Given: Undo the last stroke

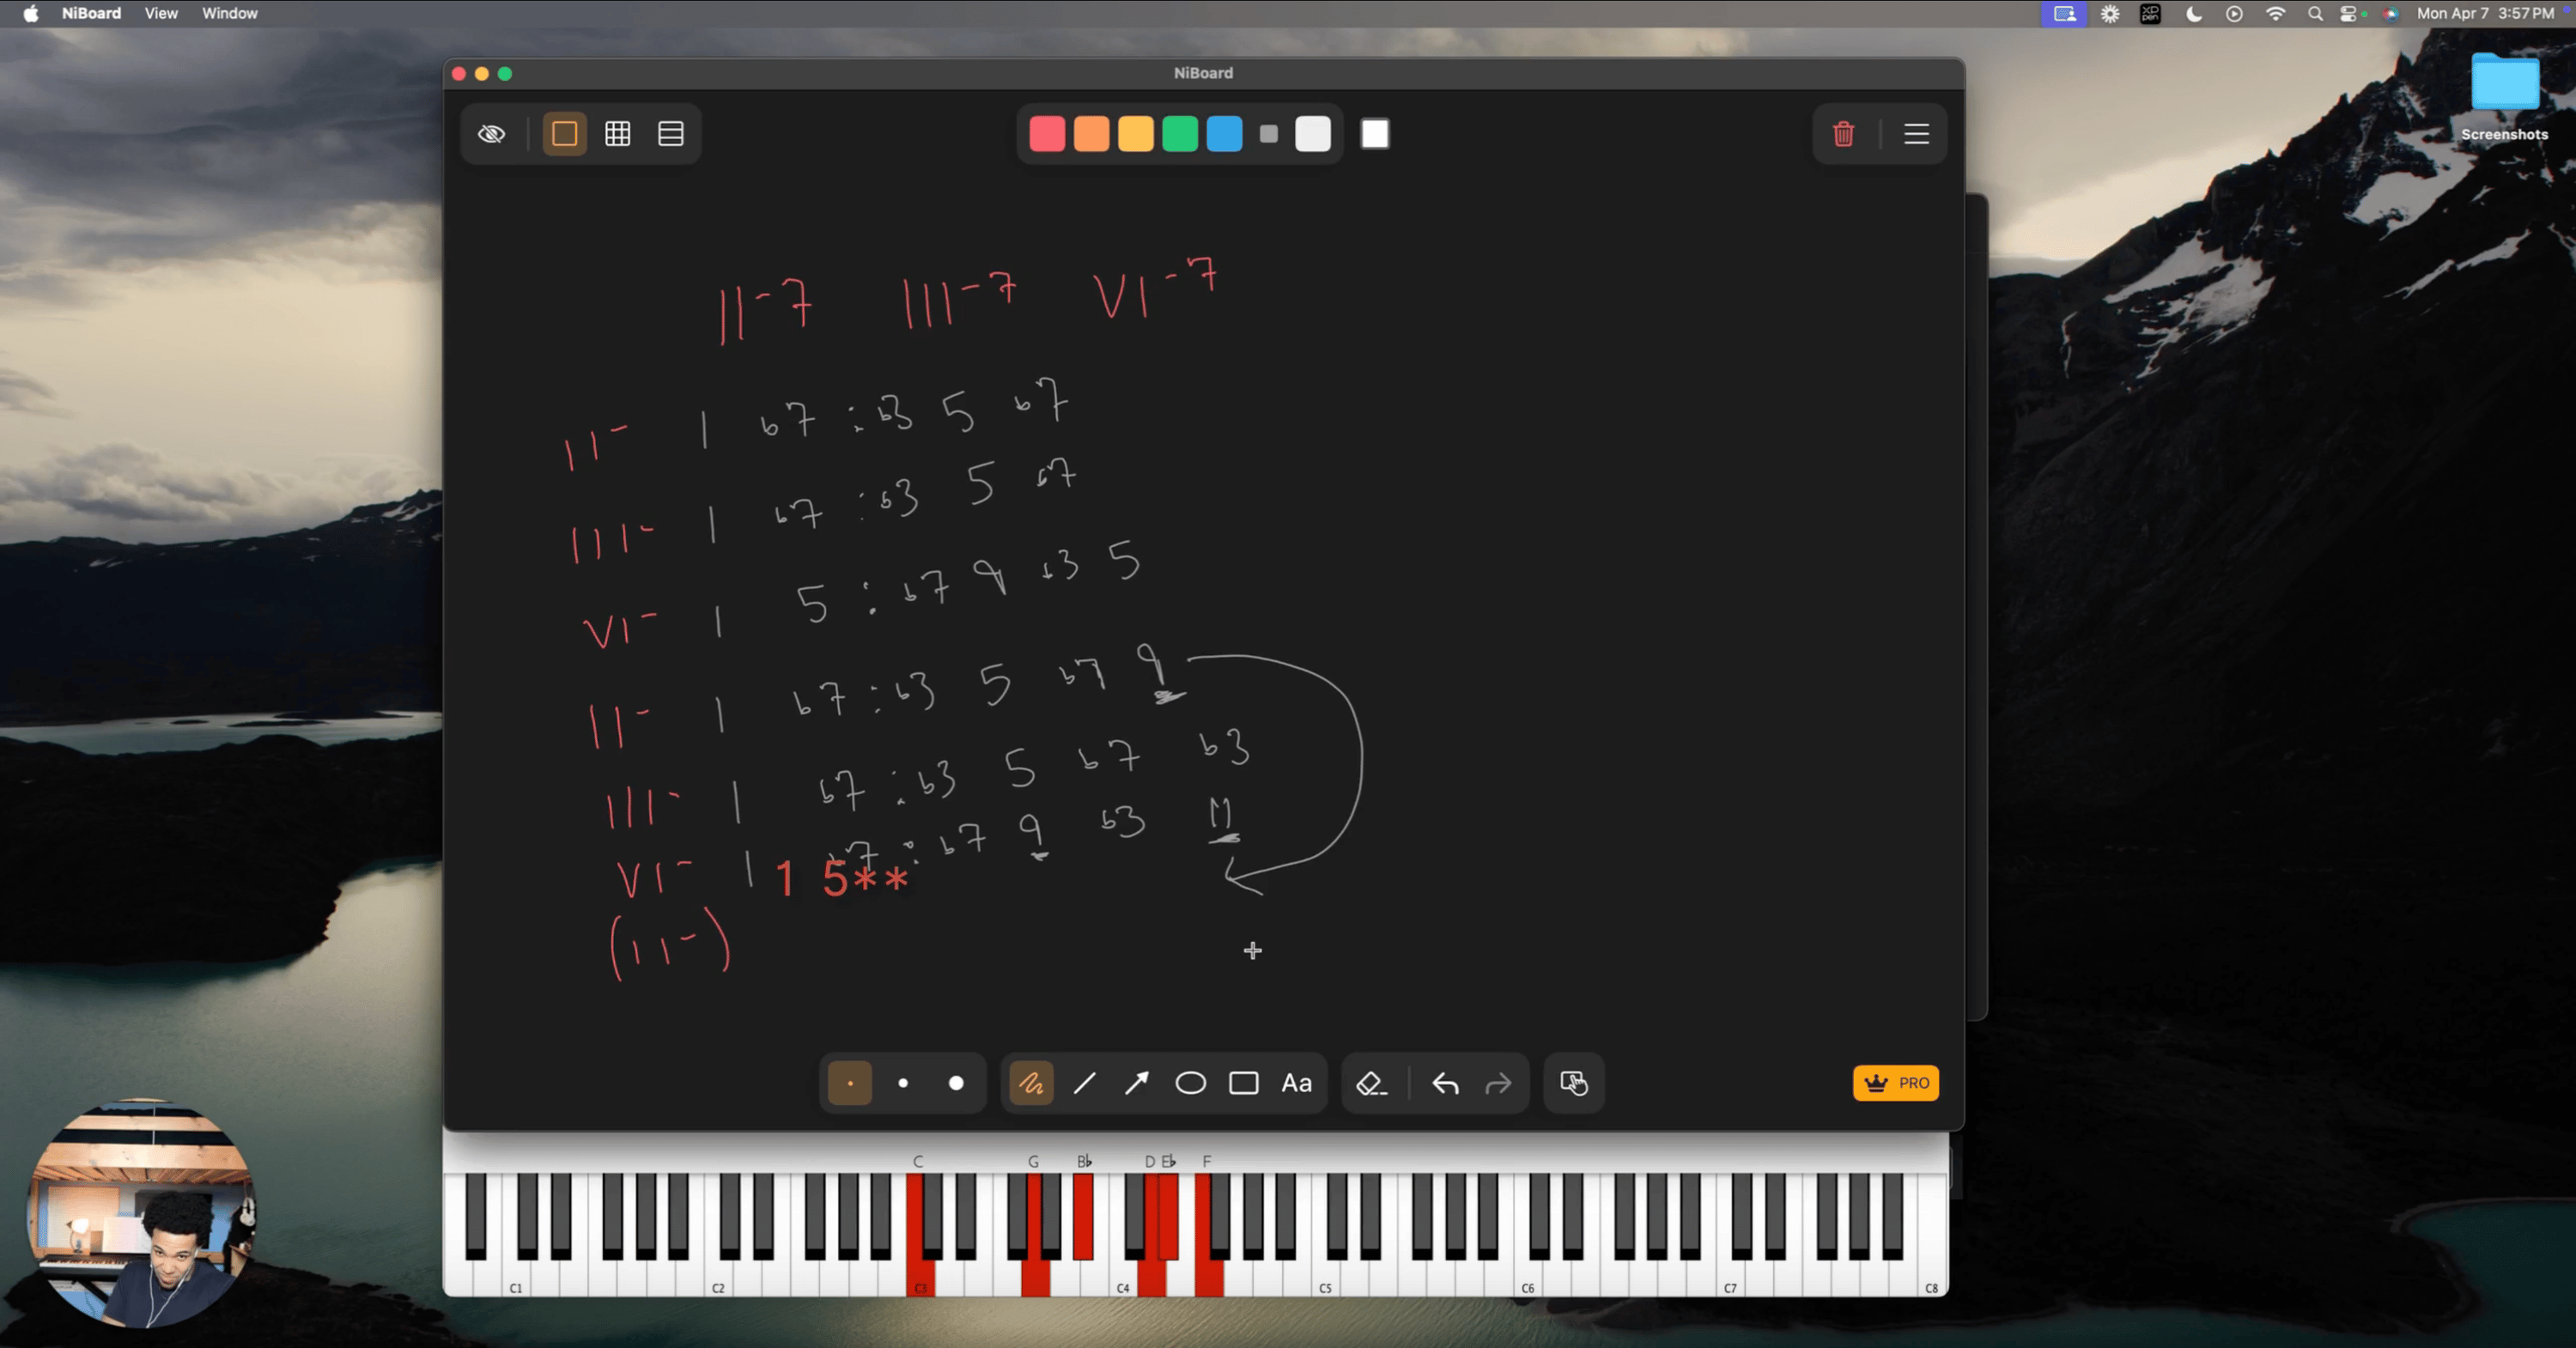Looking at the screenshot, I should pos(1445,1083).
